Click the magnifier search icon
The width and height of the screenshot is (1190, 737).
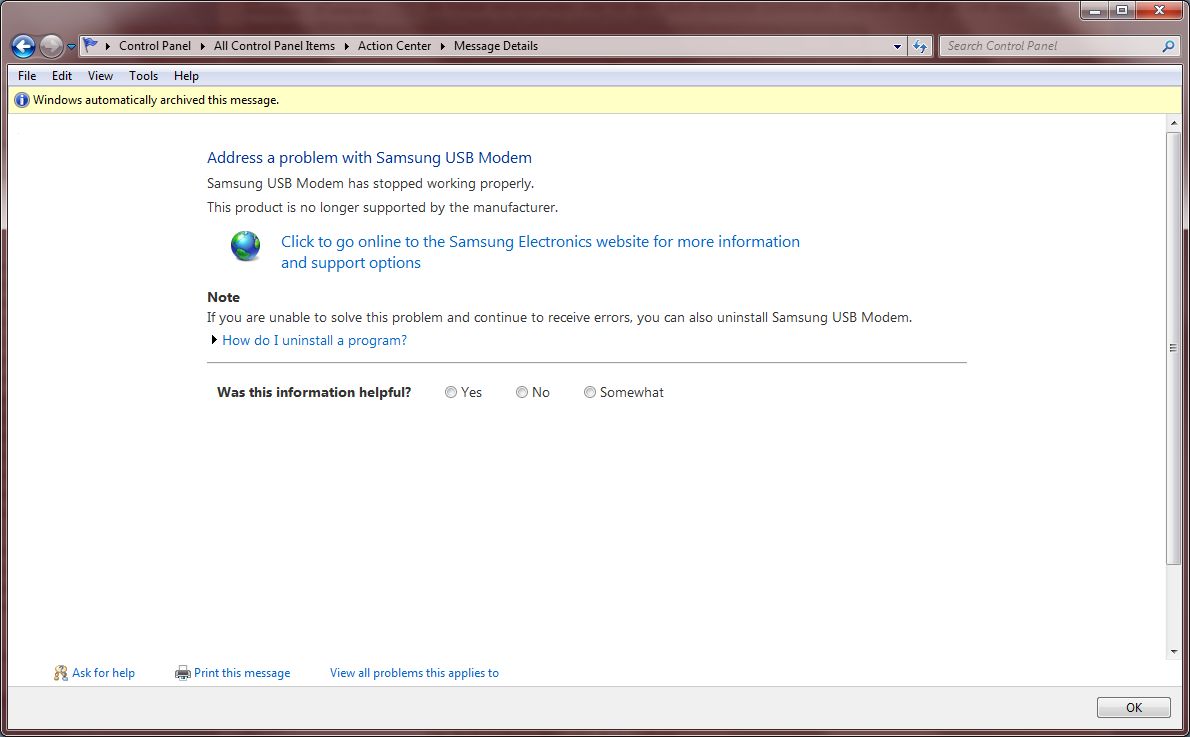(1168, 46)
